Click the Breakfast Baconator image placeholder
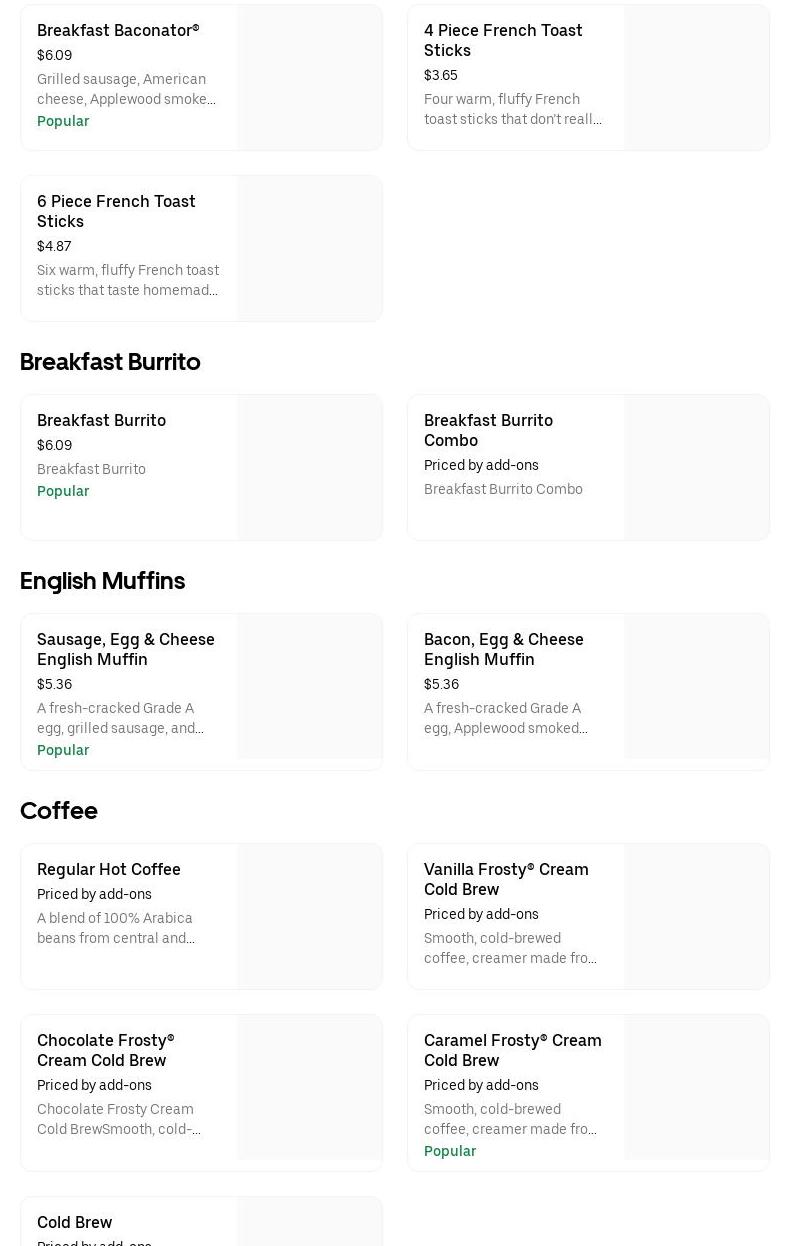The width and height of the screenshot is (804, 1246). point(309,78)
